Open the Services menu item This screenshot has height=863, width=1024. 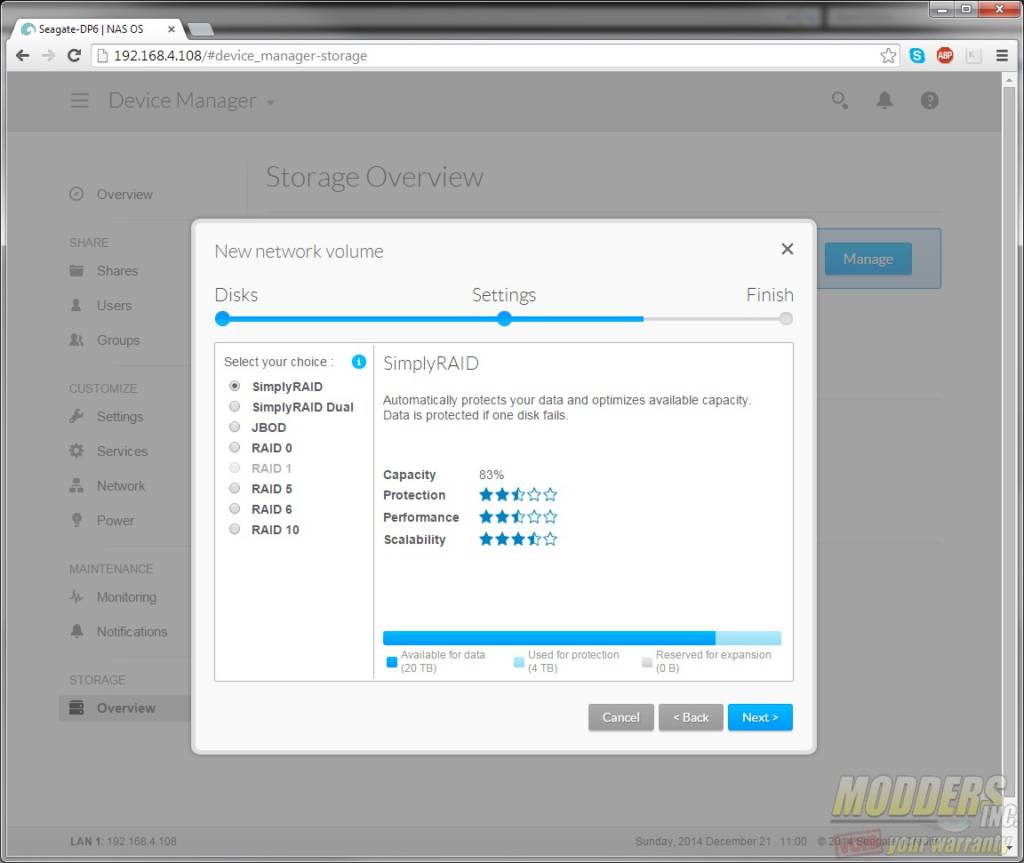(x=122, y=451)
